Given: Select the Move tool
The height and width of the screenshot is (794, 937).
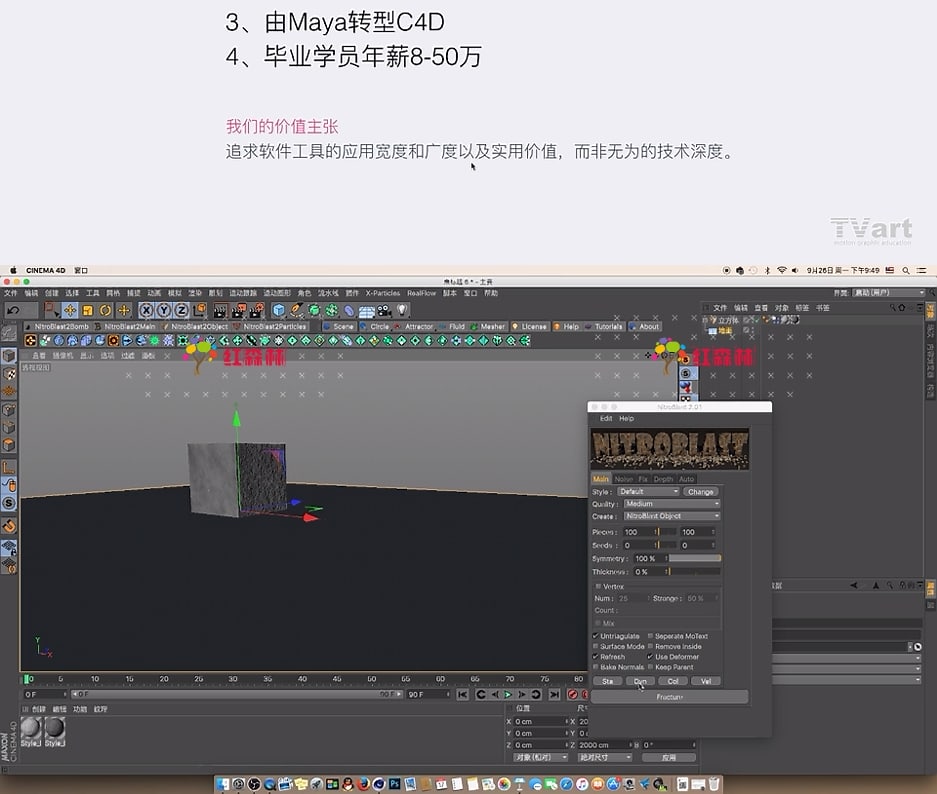Looking at the screenshot, I should 70,310.
